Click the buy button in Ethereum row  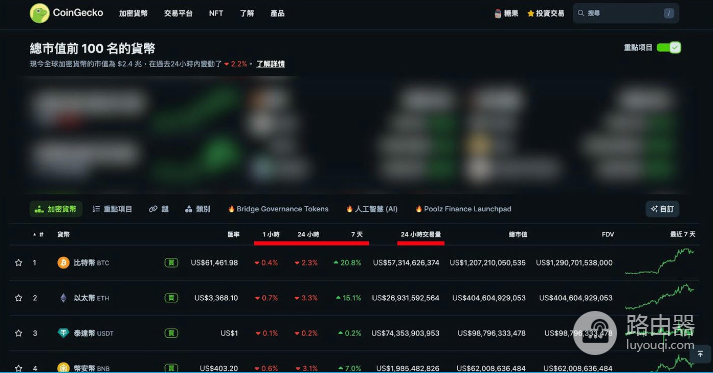[171, 298]
